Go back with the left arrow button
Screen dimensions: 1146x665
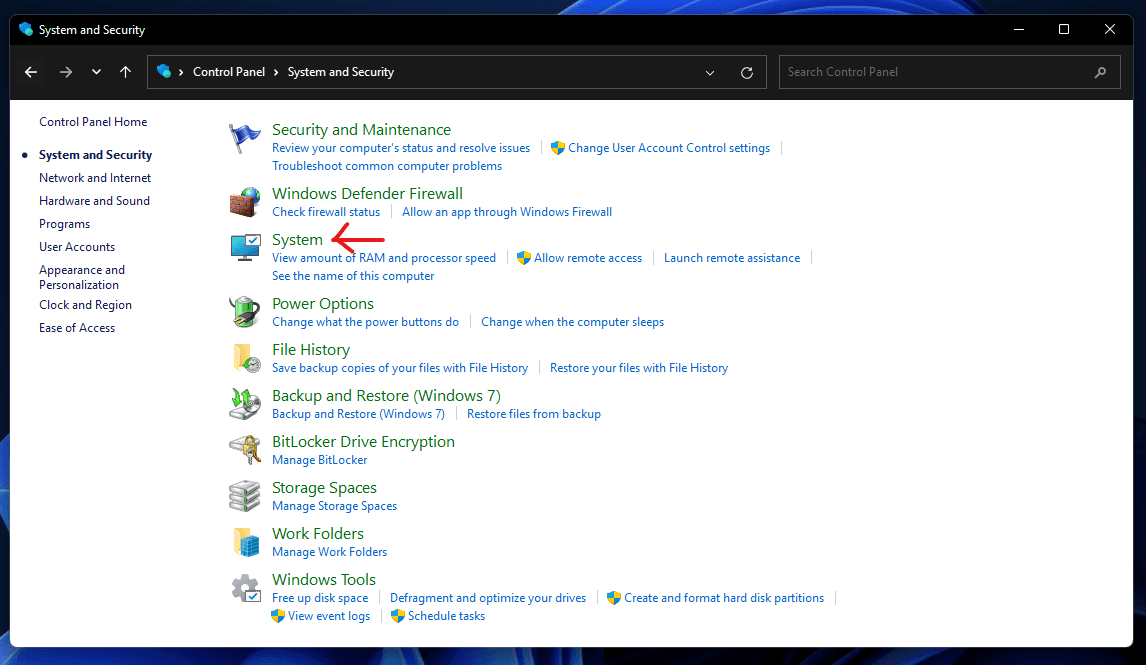point(31,72)
